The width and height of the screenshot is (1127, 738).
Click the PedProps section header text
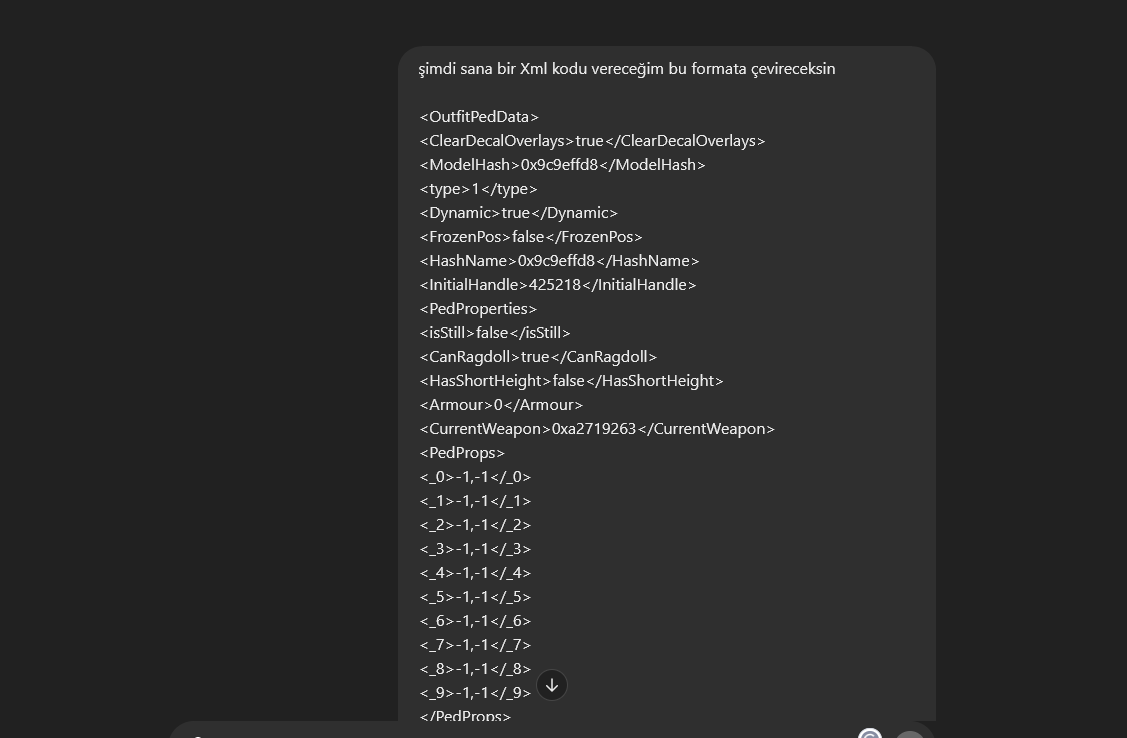coord(462,452)
